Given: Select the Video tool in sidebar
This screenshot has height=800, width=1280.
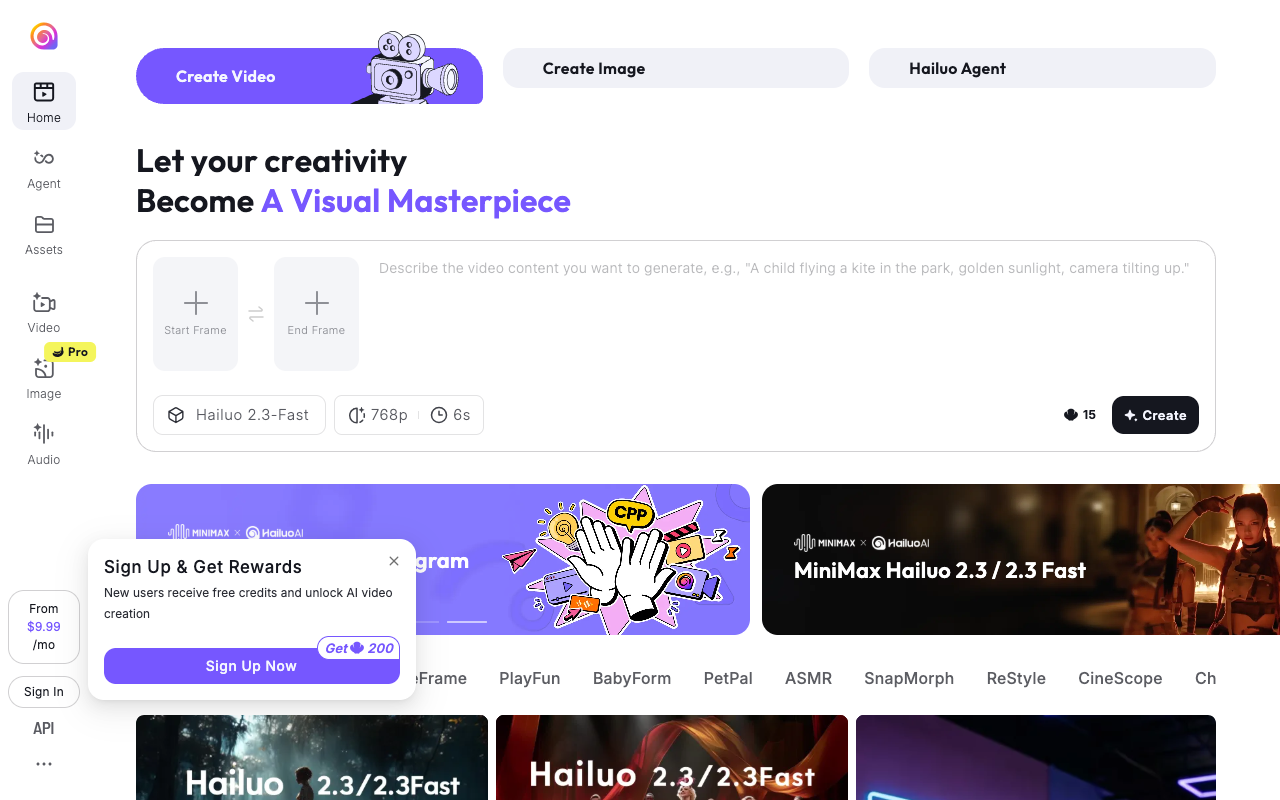Looking at the screenshot, I should coord(44,312).
